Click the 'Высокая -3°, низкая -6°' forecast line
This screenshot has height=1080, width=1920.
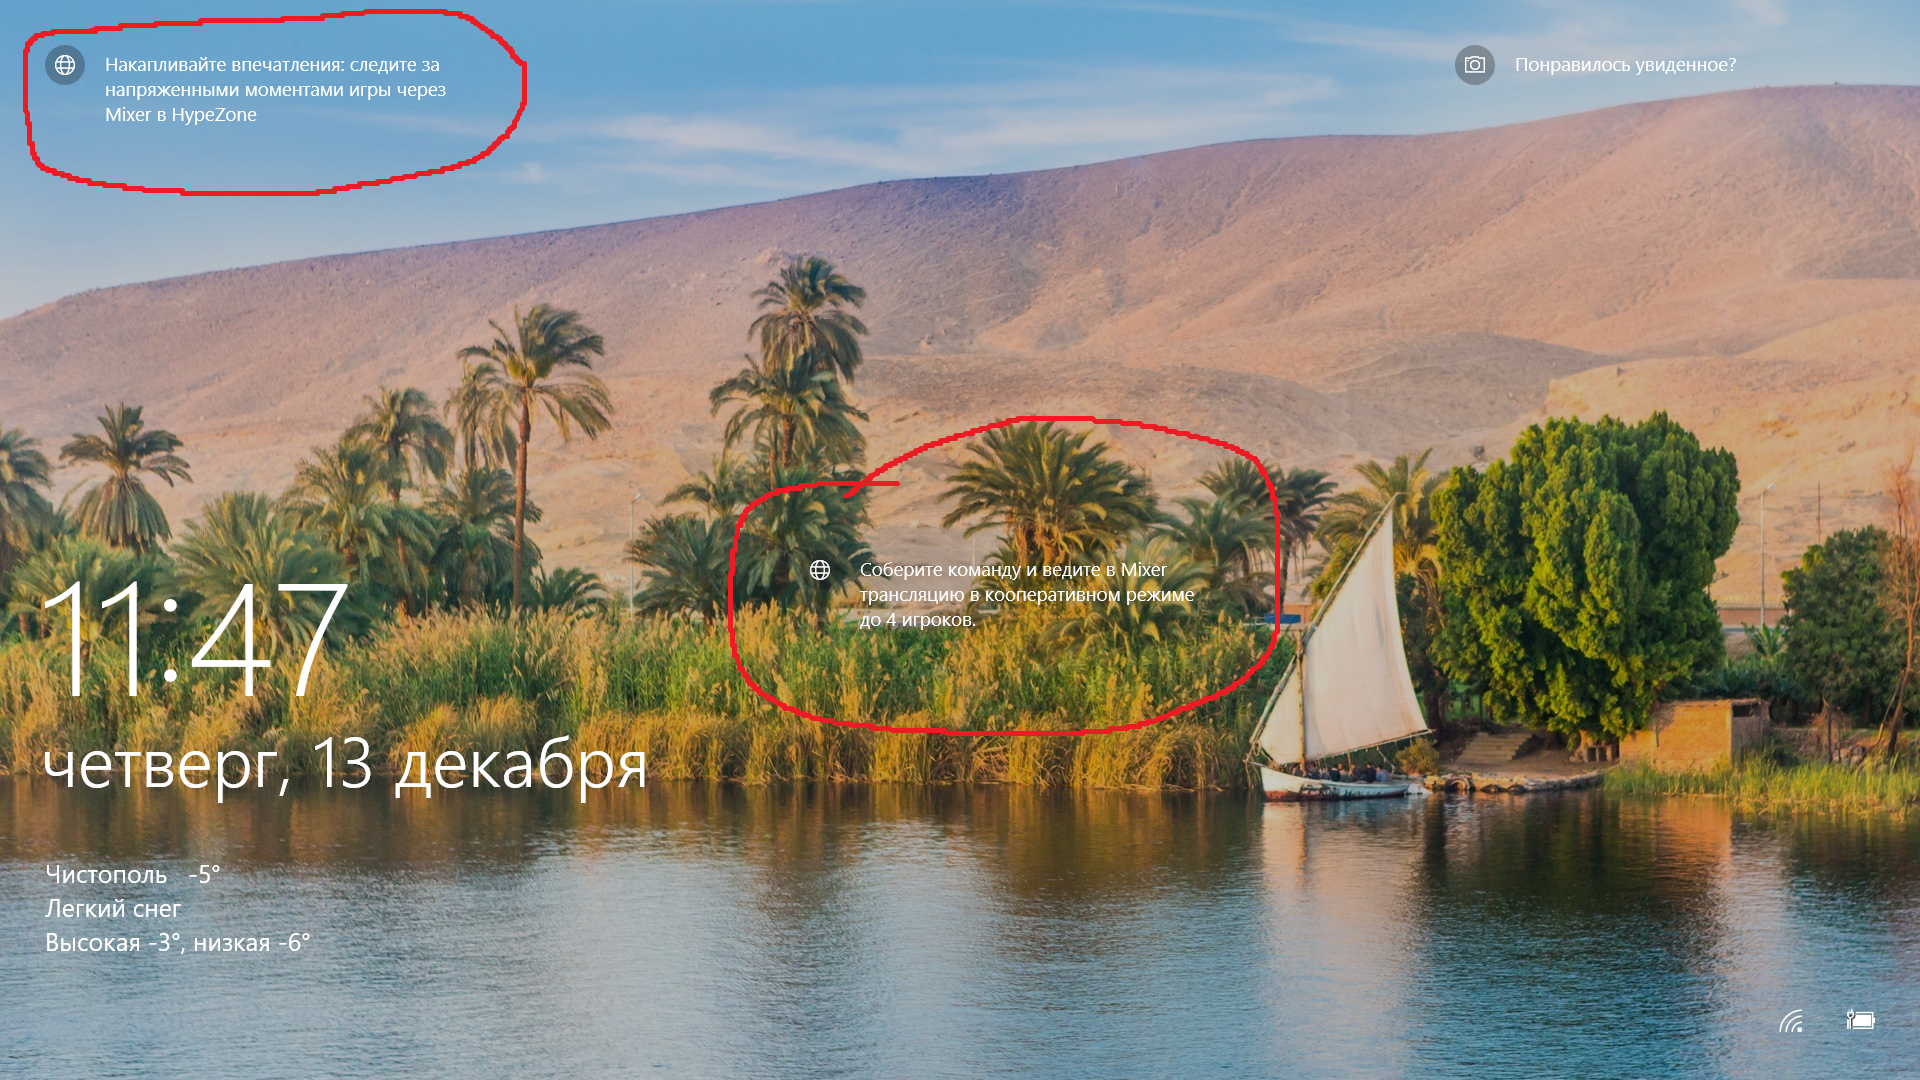point(178,943)
